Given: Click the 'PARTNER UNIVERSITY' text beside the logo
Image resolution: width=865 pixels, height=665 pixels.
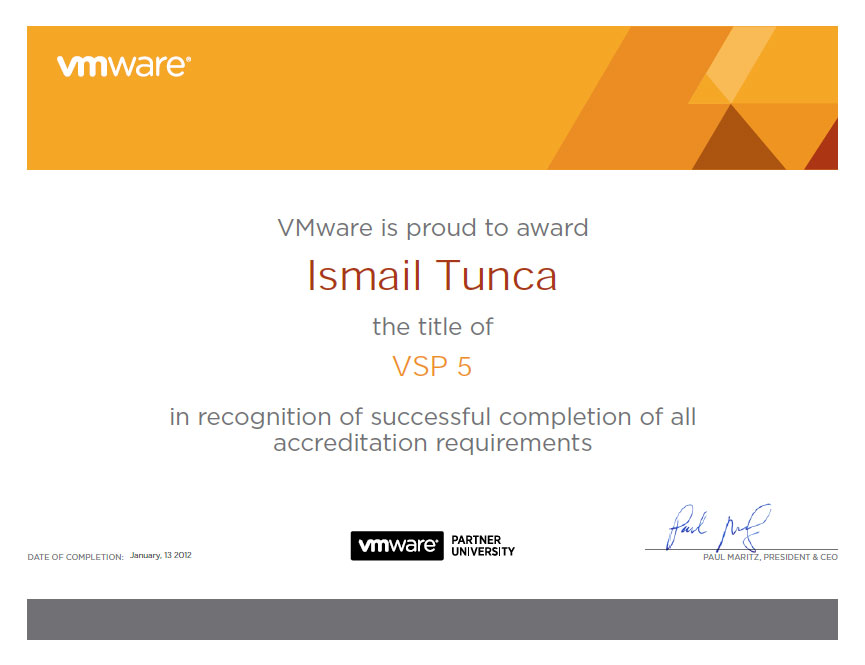Looking at the screenshot, I should pos(483,546).
